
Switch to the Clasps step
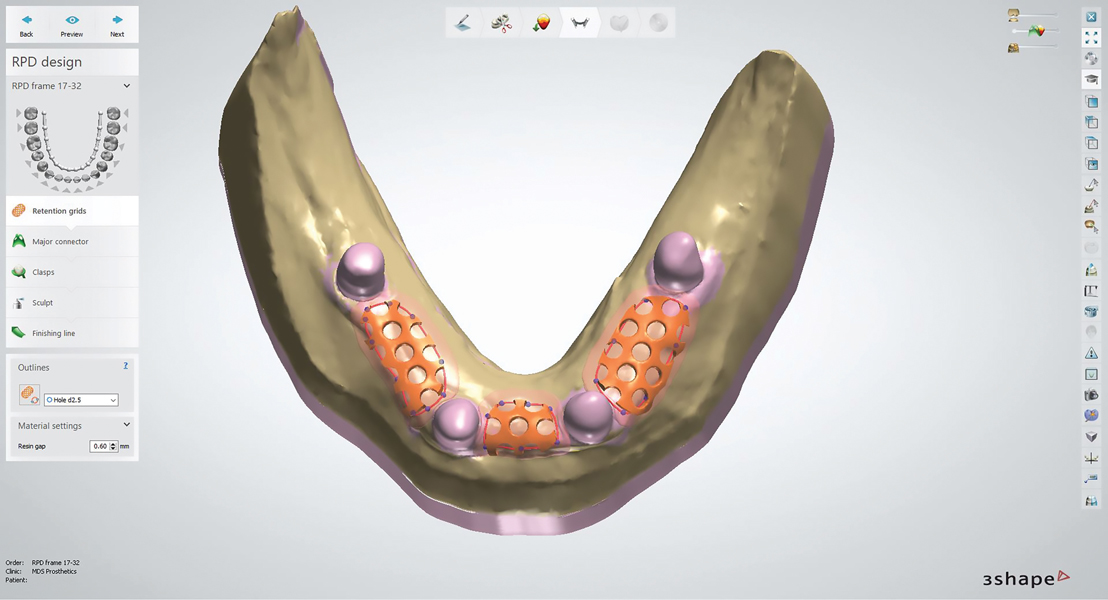[x=43, y=272]
